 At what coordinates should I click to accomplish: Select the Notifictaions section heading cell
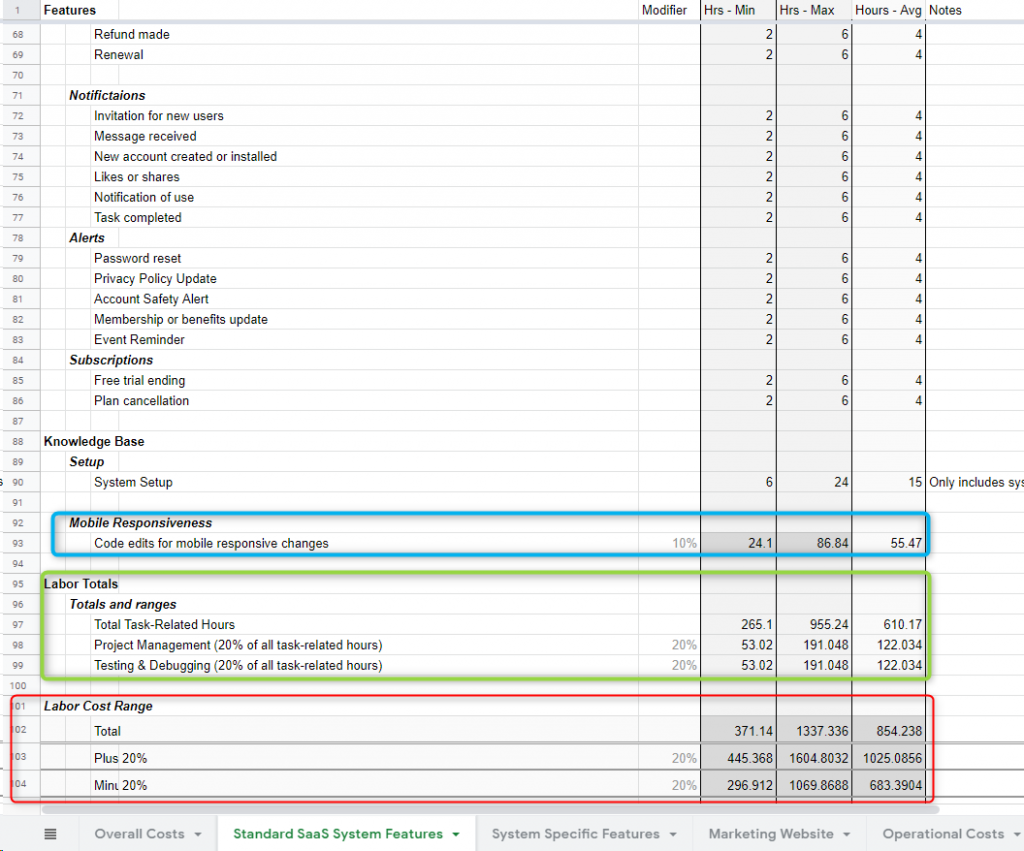click(x=107, y=95)
